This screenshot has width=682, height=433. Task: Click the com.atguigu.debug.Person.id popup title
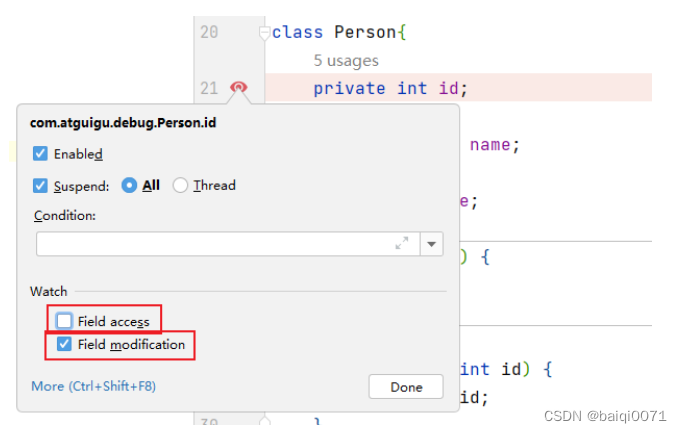point(123,123)
